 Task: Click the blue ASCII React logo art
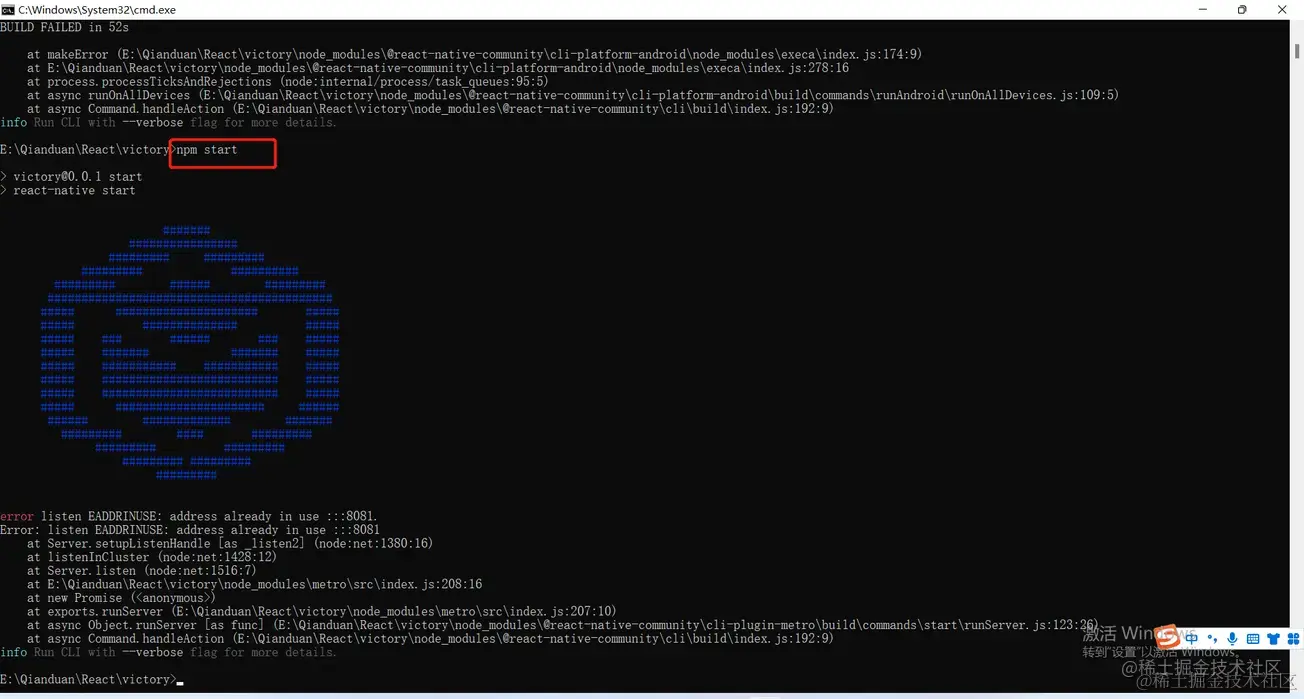(190, 353)
